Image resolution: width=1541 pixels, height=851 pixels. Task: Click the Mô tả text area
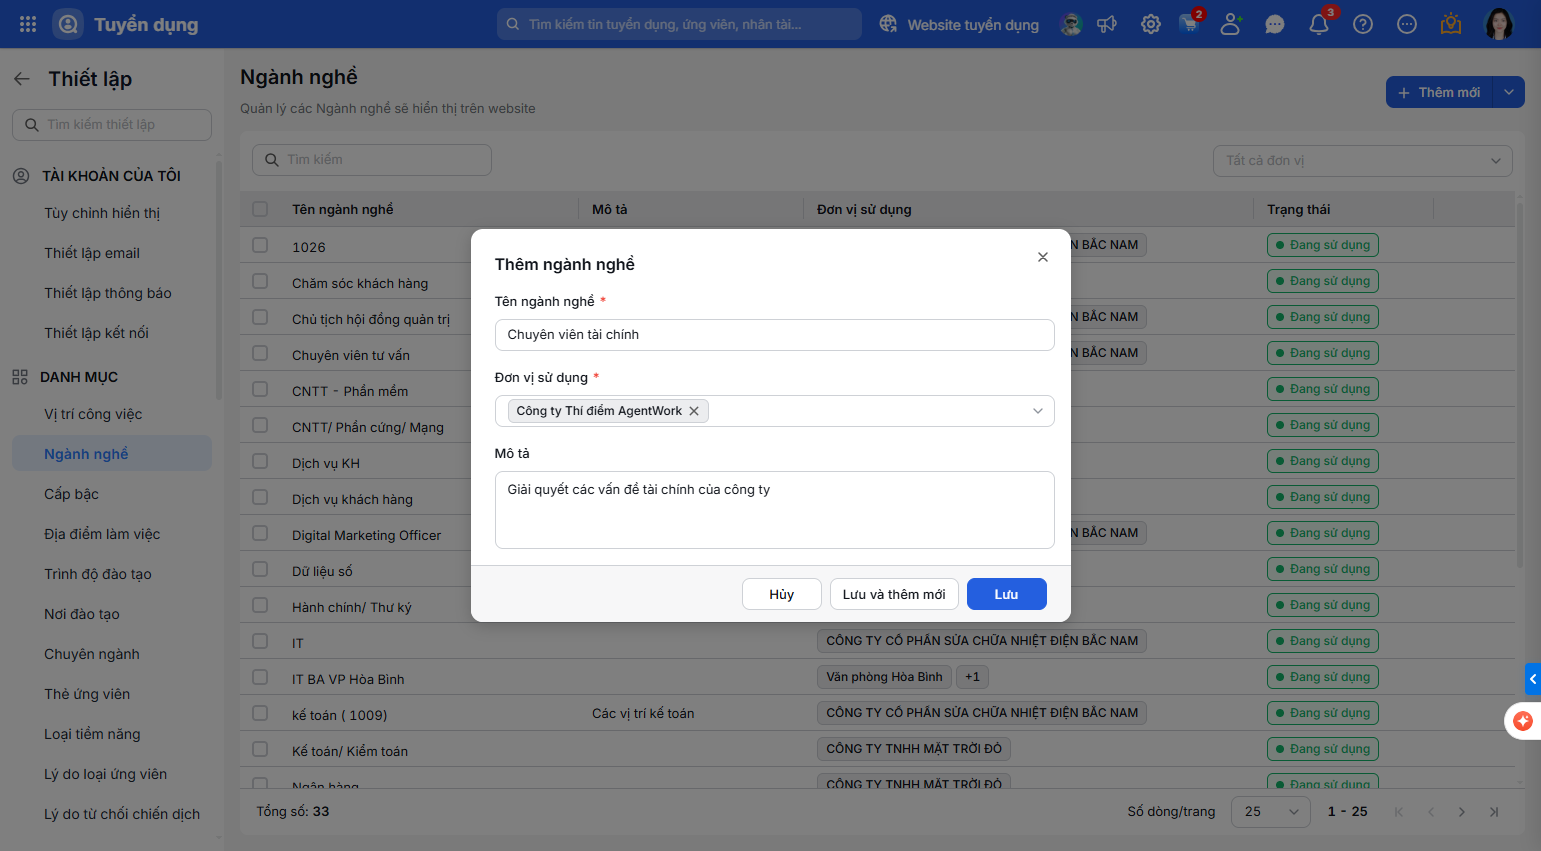click(x=774, y=510)
